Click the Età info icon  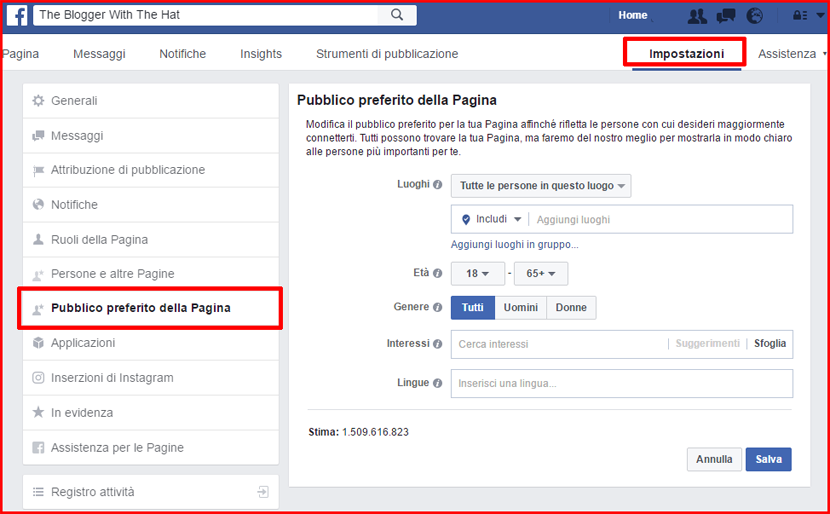tap(437, 273)
